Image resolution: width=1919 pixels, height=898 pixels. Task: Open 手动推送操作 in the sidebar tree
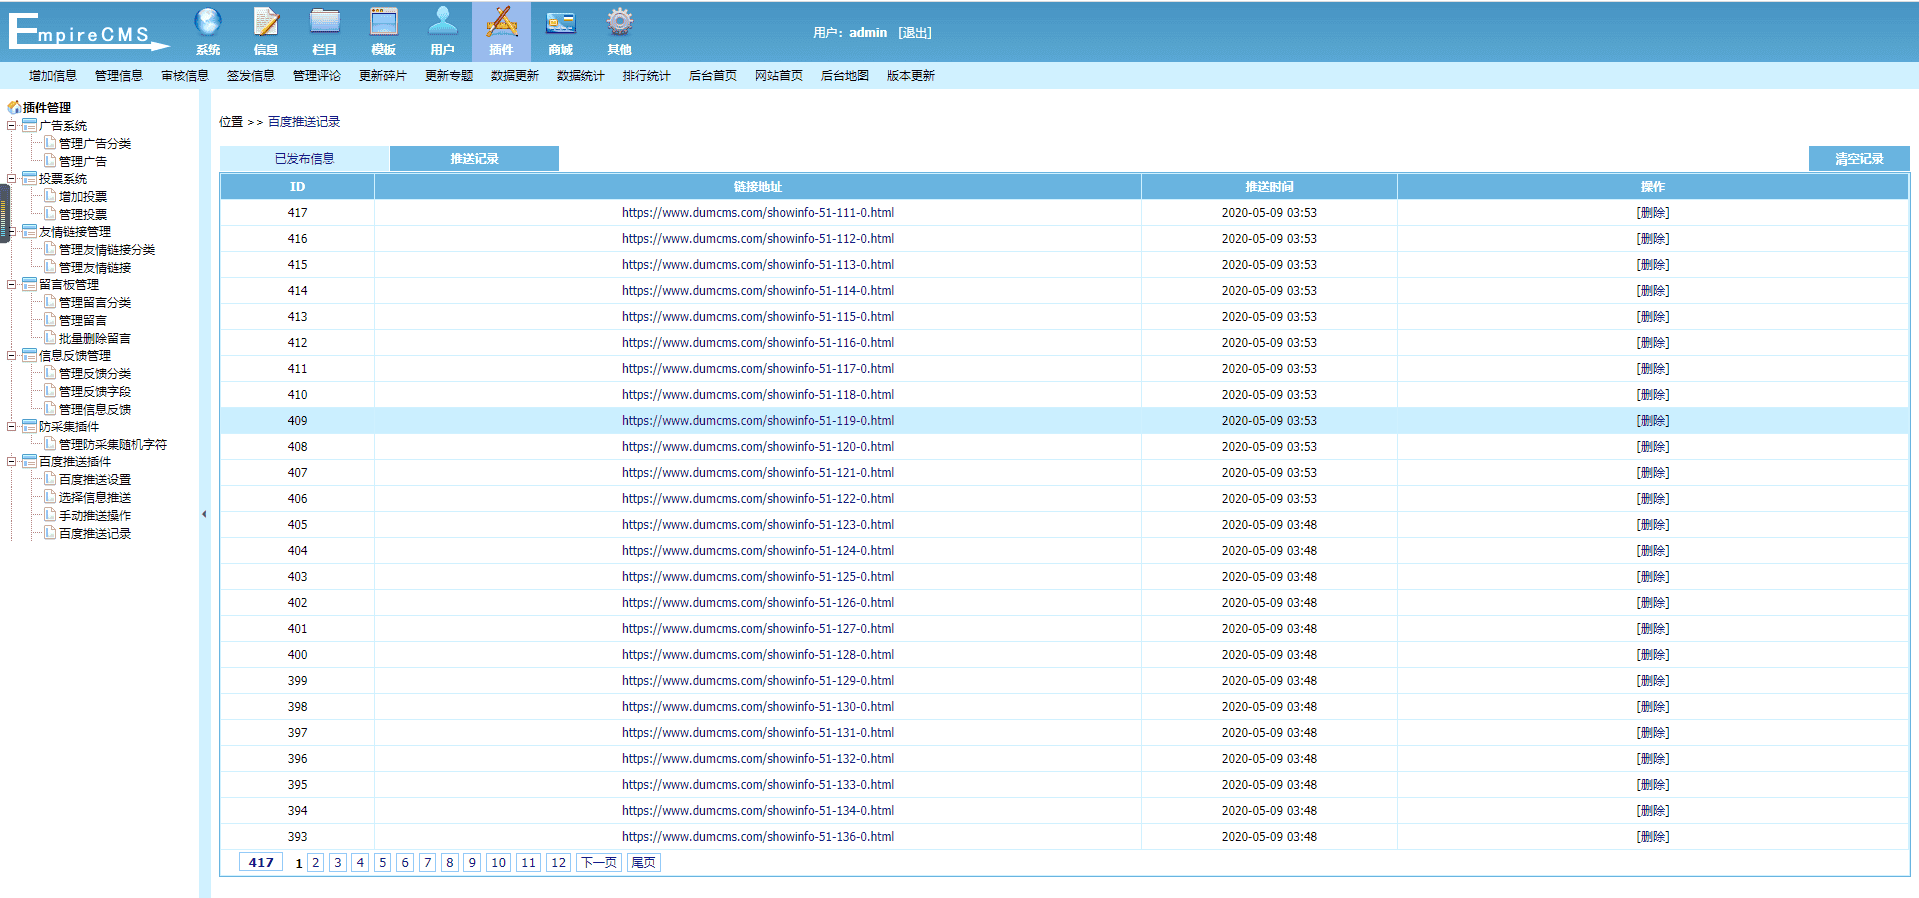click(x=94, y=516)
